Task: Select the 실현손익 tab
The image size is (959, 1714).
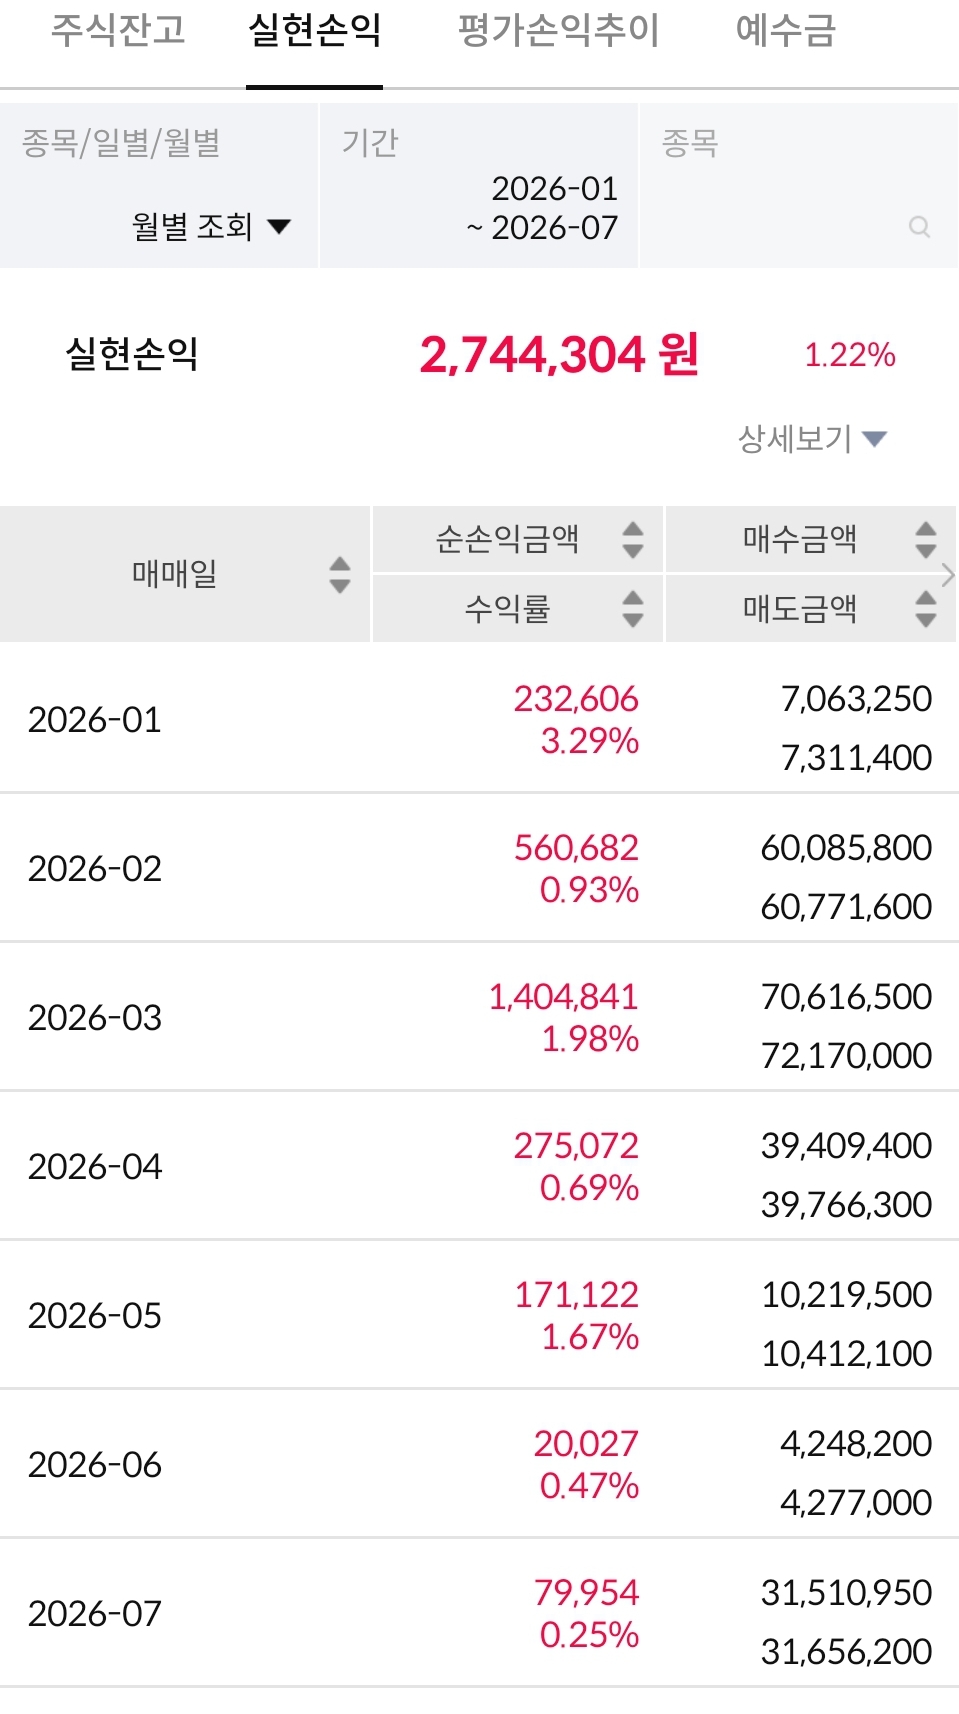Action: 315,30
